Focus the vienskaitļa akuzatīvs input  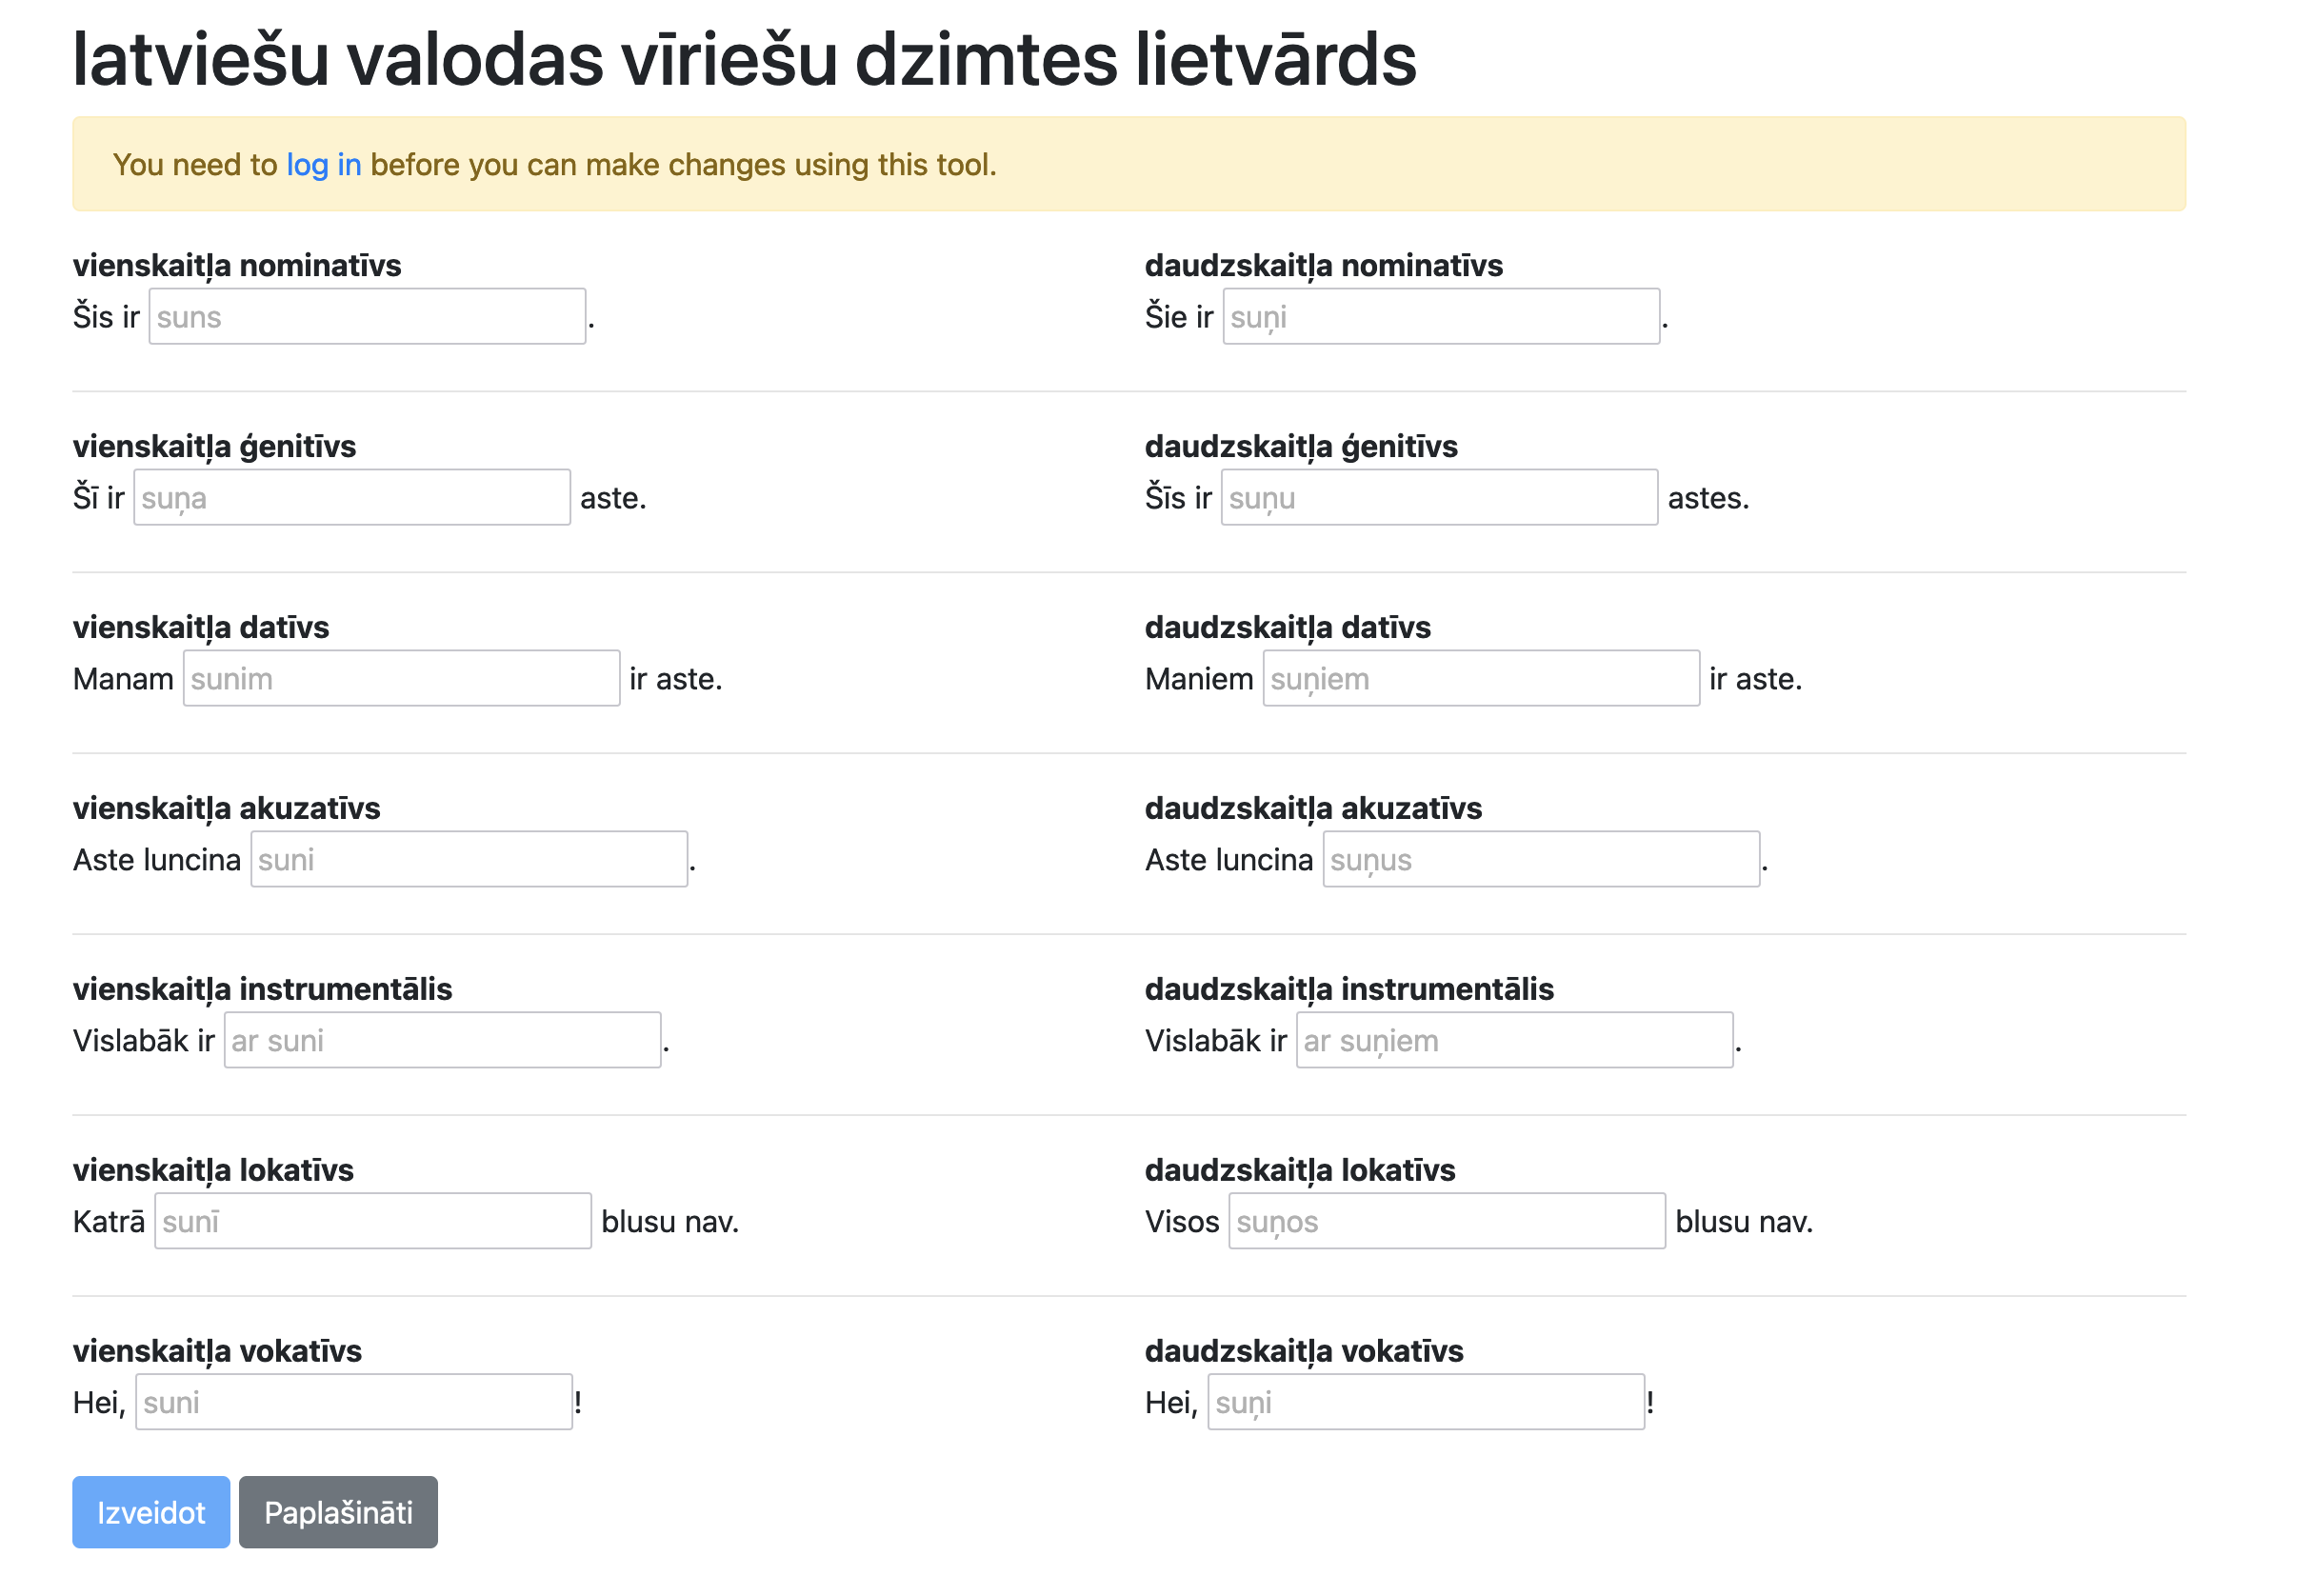[469, 859]
